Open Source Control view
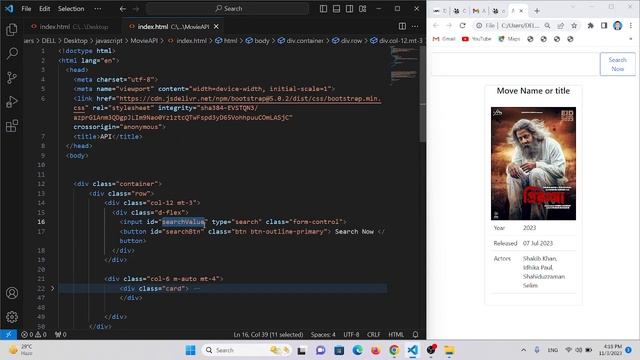The image size is (640, 360). pyautogui.click(x=12, y=78)
